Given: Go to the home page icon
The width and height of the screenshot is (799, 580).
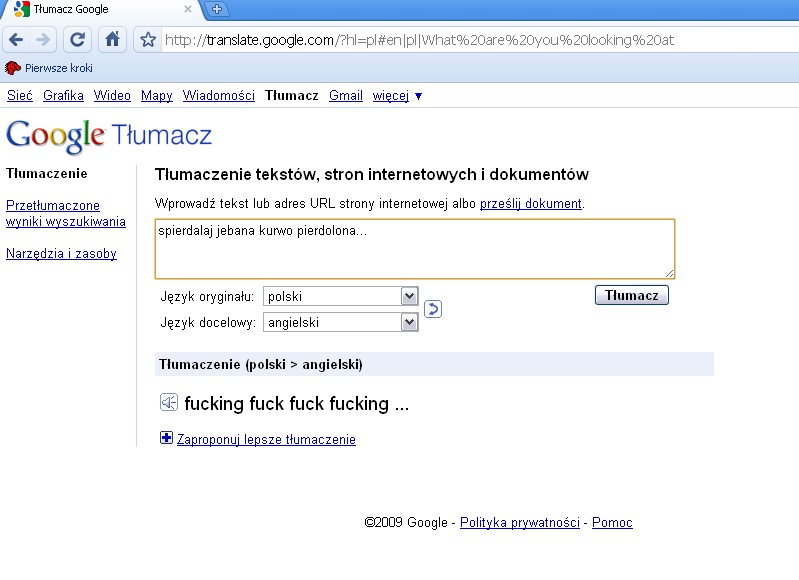Looking at the screenshot, I should tap(113, 40).
